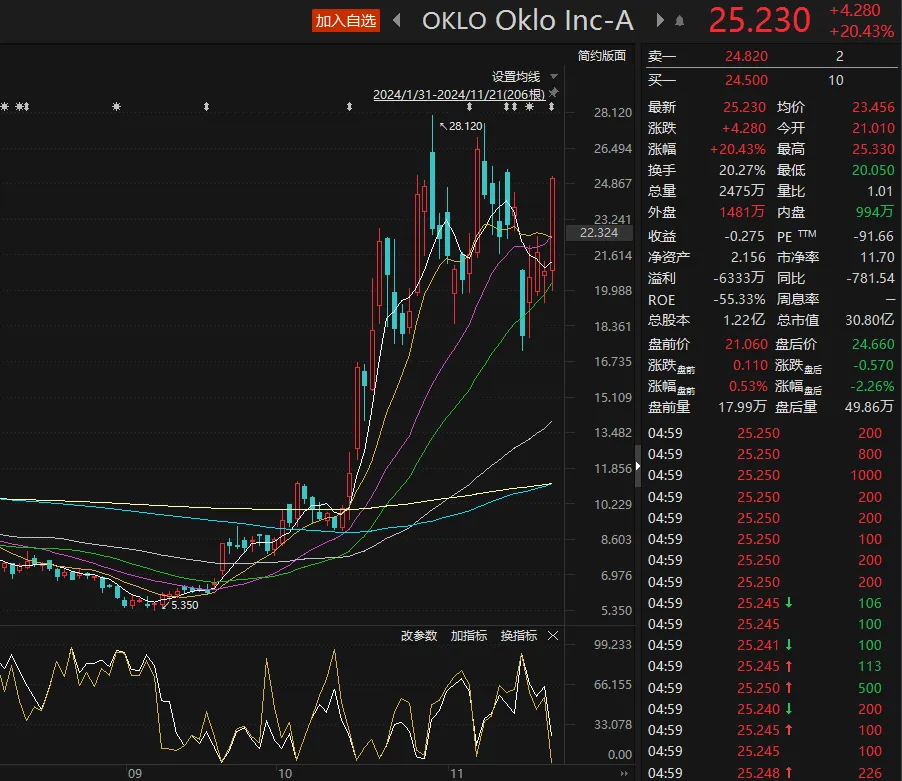The width and height of the screenshot is (902, 781).
Task: Click the 盘前价 value 21.060
Action: 746,344
